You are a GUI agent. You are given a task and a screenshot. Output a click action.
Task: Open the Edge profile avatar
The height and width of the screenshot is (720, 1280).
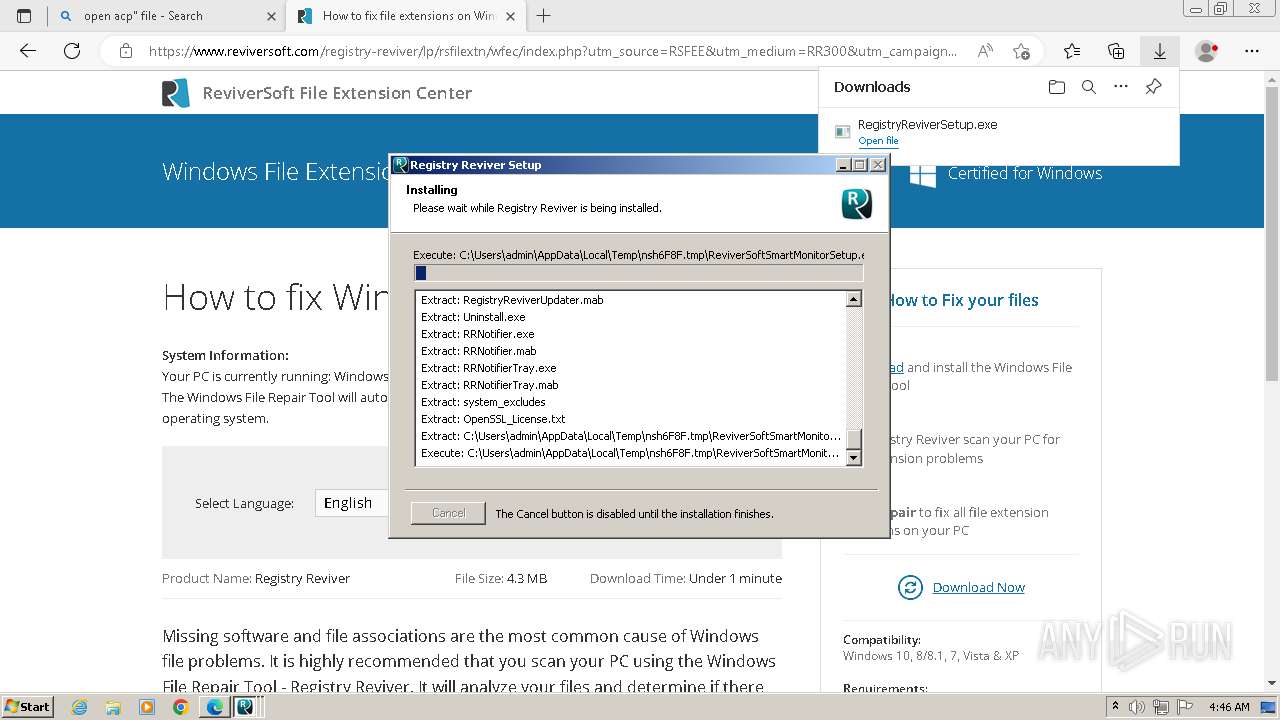[x=1207, y=51]
